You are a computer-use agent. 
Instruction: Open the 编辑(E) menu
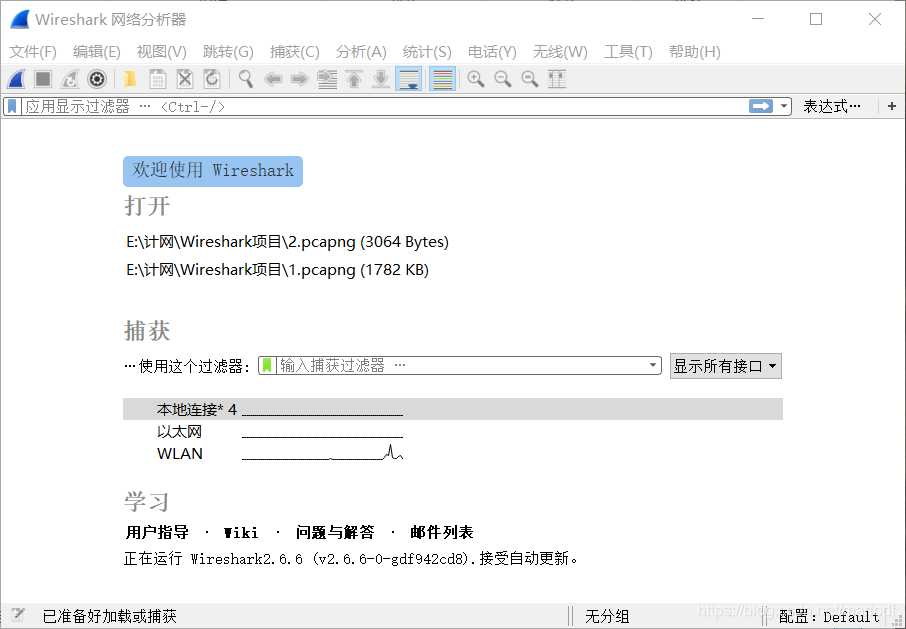[96, 52]
